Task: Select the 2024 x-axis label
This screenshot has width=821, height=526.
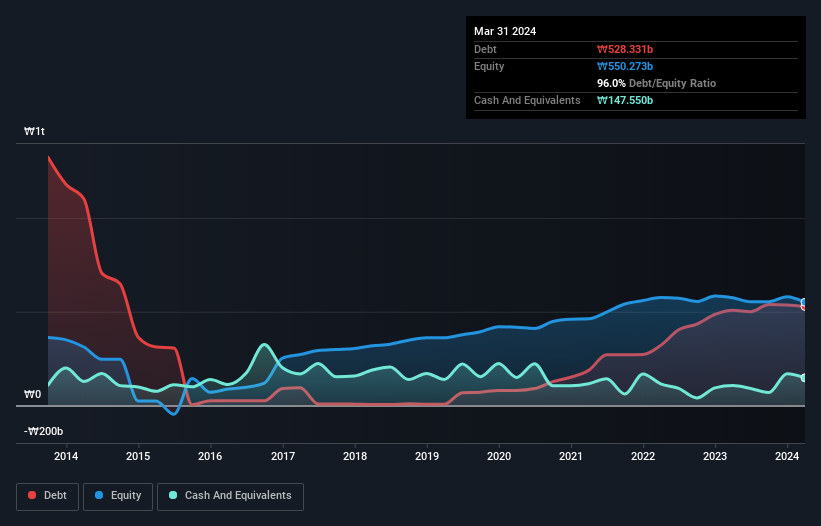Action: click(787, 456)
